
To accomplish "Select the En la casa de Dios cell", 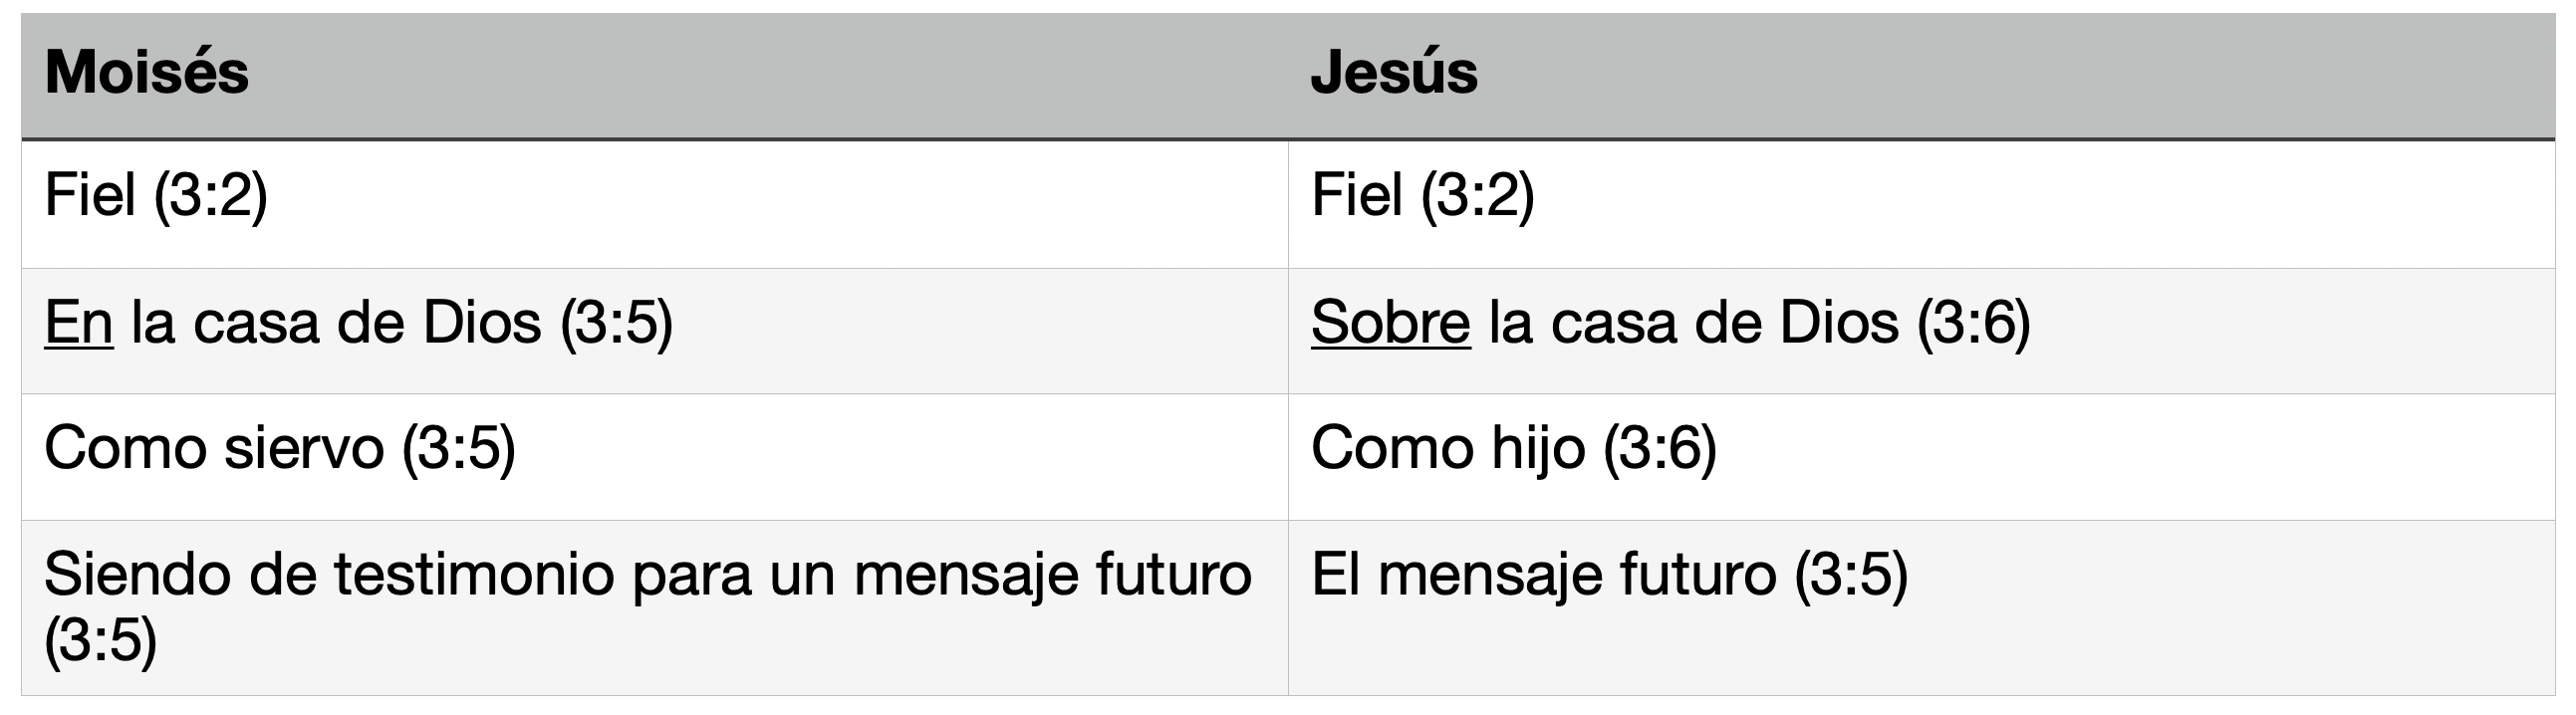I will 655,331.
